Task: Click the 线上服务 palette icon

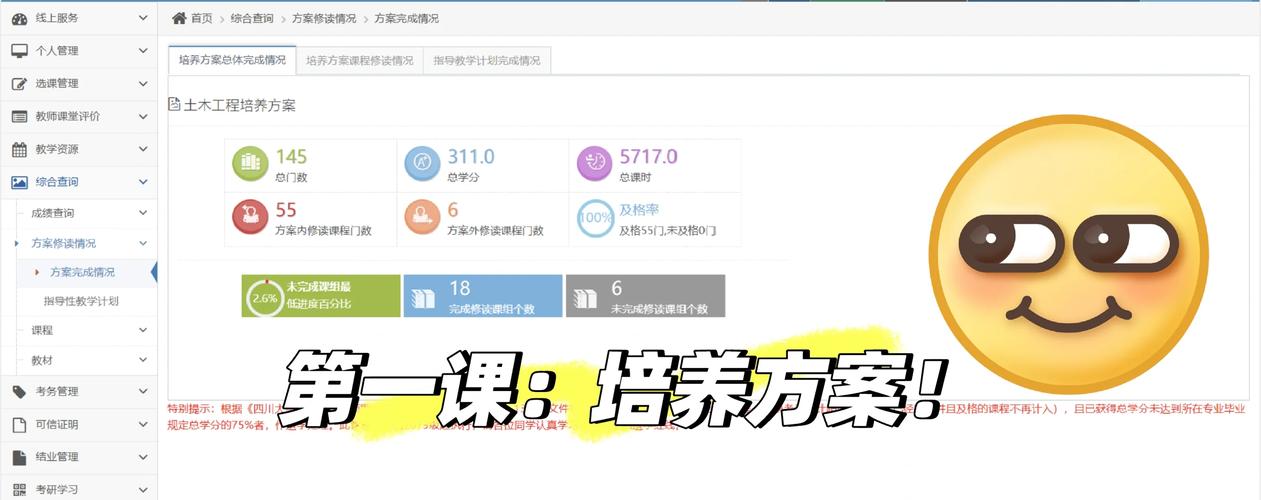Action: click(x=19, y=18)
